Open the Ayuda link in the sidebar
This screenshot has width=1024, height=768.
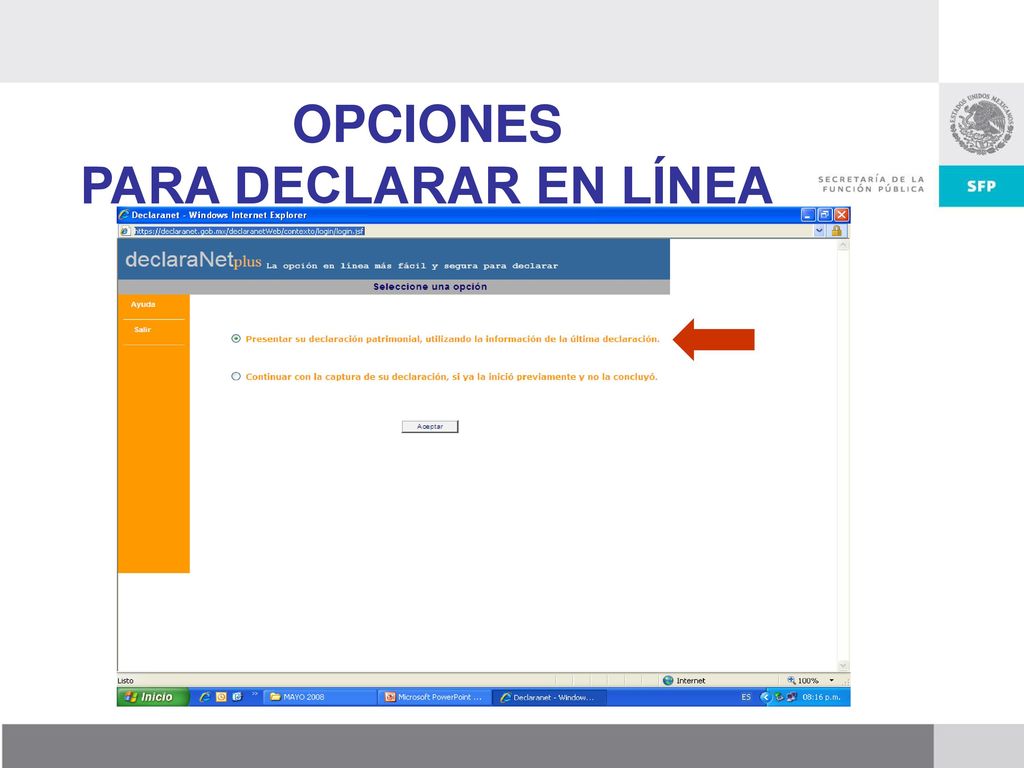tap(143, 304)
